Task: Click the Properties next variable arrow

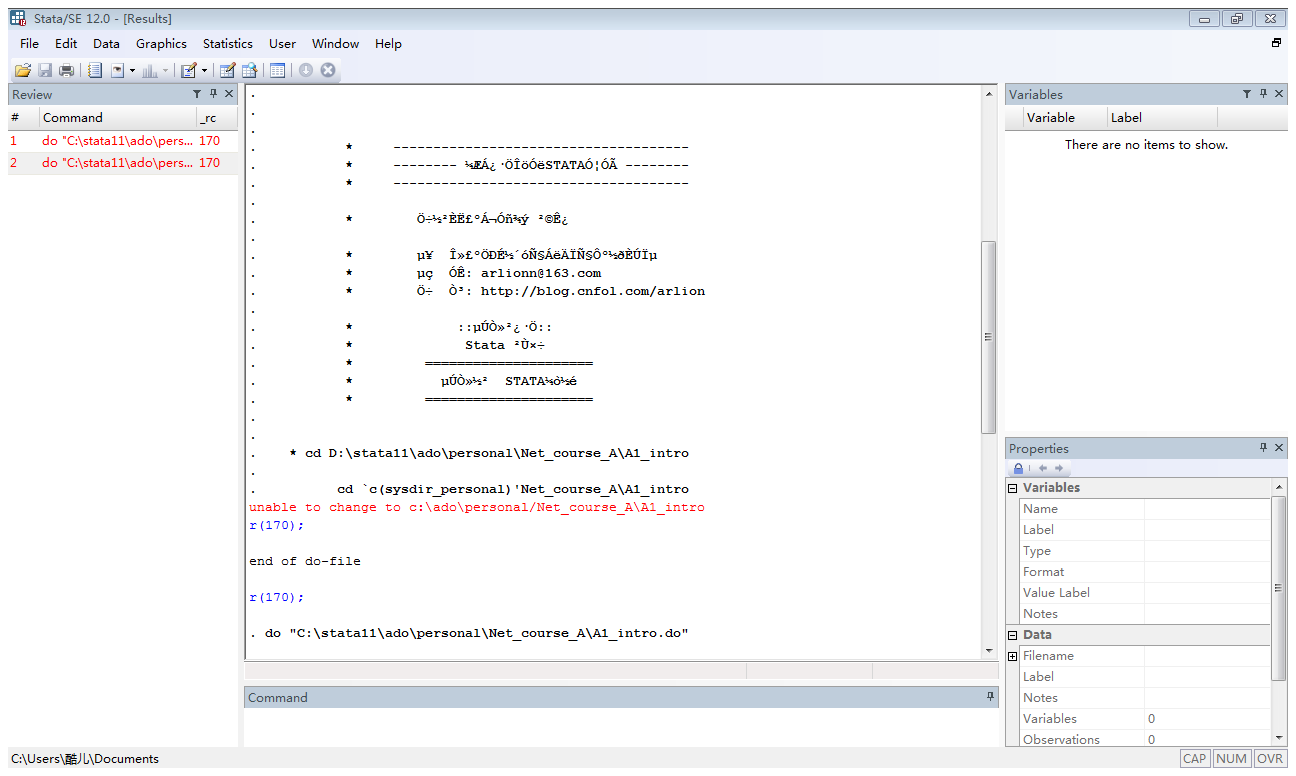Action: [x=1058, y=468]
